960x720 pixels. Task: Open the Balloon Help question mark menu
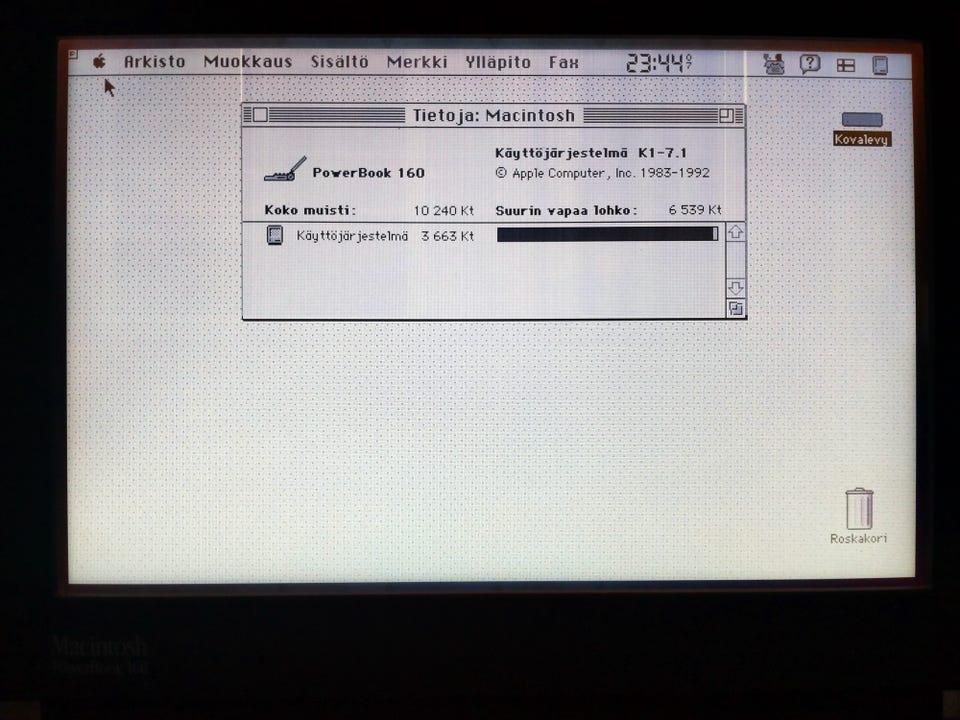[x=809, y=64]
